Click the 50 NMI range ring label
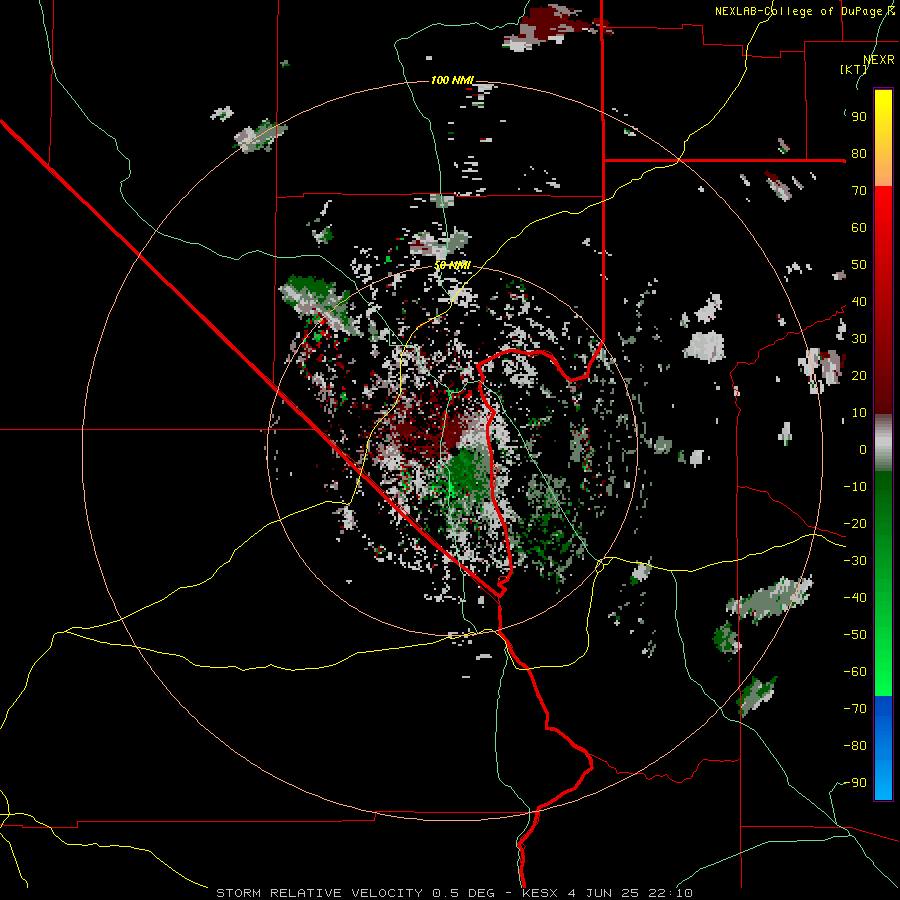900x900 pixels. click(x=452, y=265)
